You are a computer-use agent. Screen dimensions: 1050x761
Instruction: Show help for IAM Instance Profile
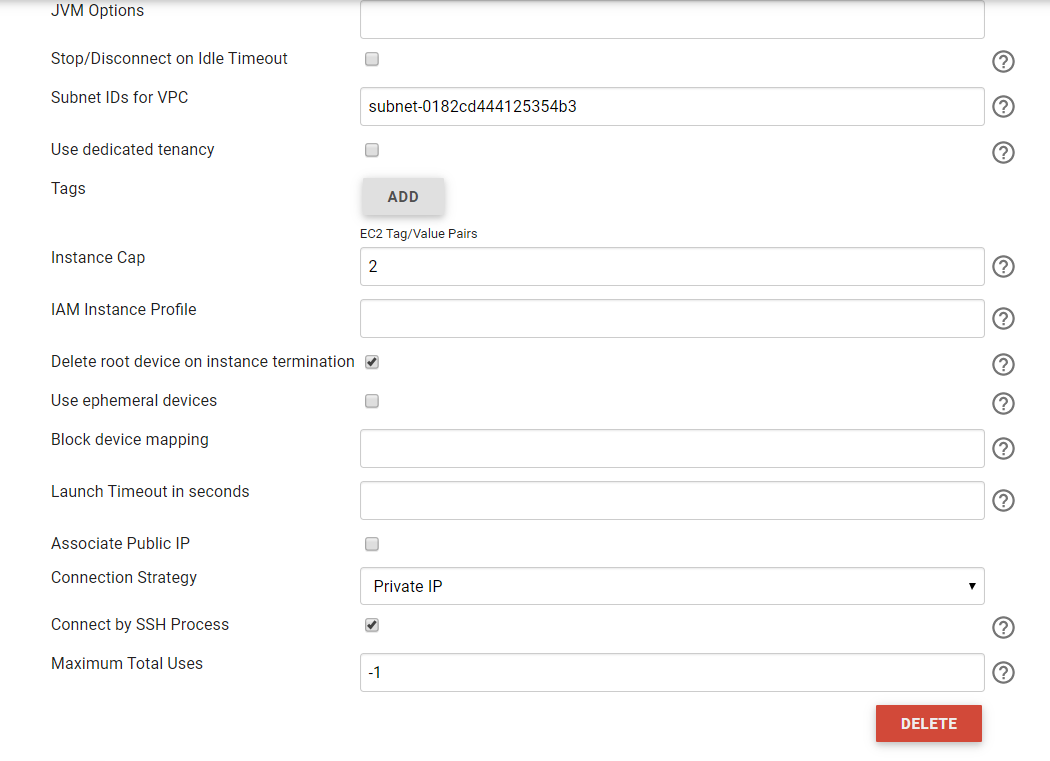coord(1003,319)
